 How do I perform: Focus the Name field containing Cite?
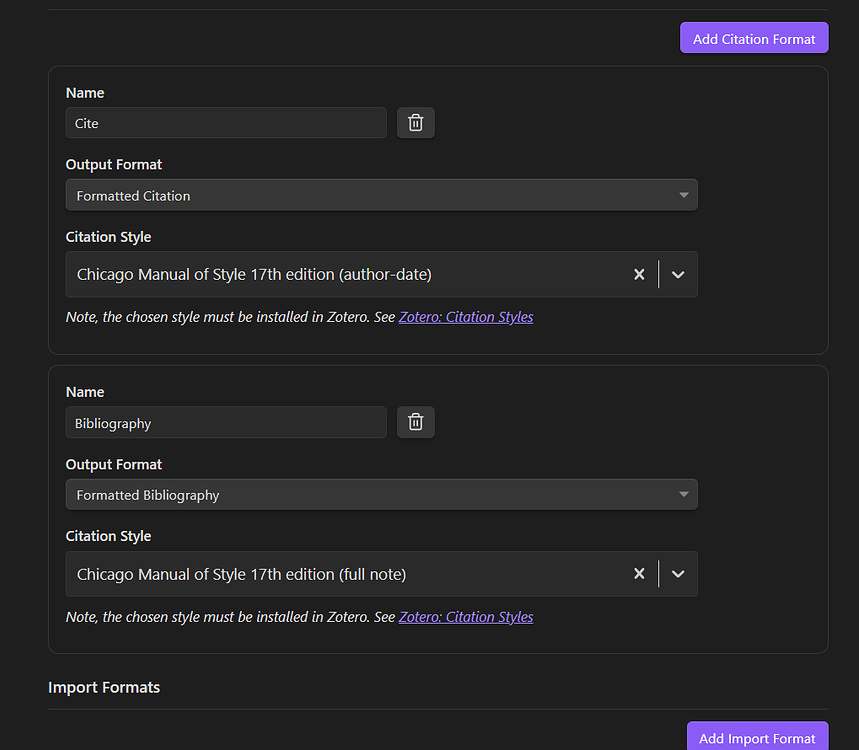click(226, 123)
